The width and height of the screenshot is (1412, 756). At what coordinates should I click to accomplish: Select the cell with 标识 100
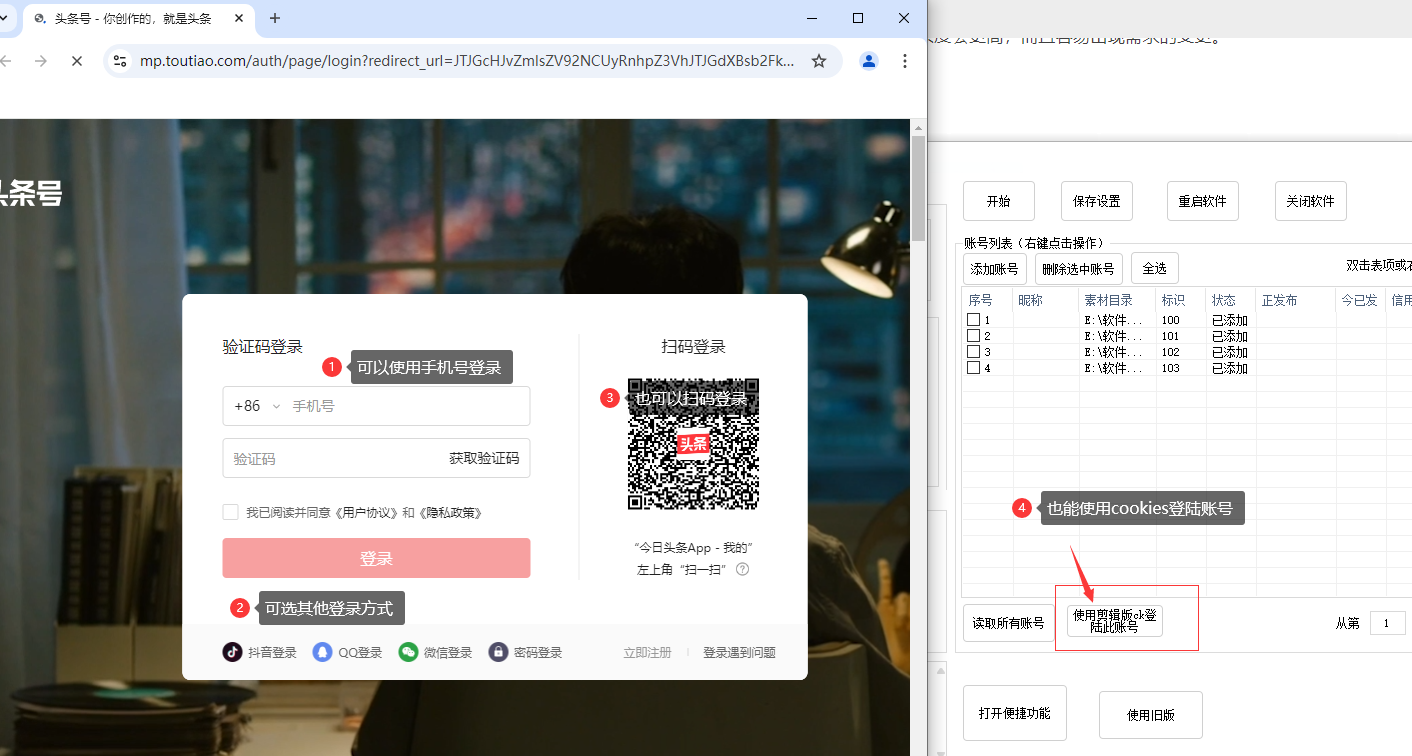(1181, 320)
